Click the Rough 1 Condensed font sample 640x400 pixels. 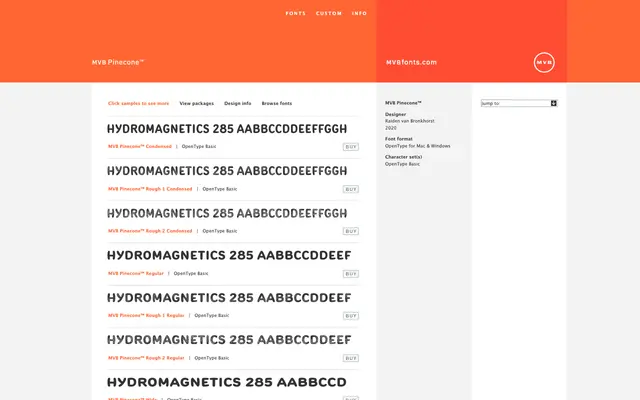pyautogui.click(x=227, y=171)
